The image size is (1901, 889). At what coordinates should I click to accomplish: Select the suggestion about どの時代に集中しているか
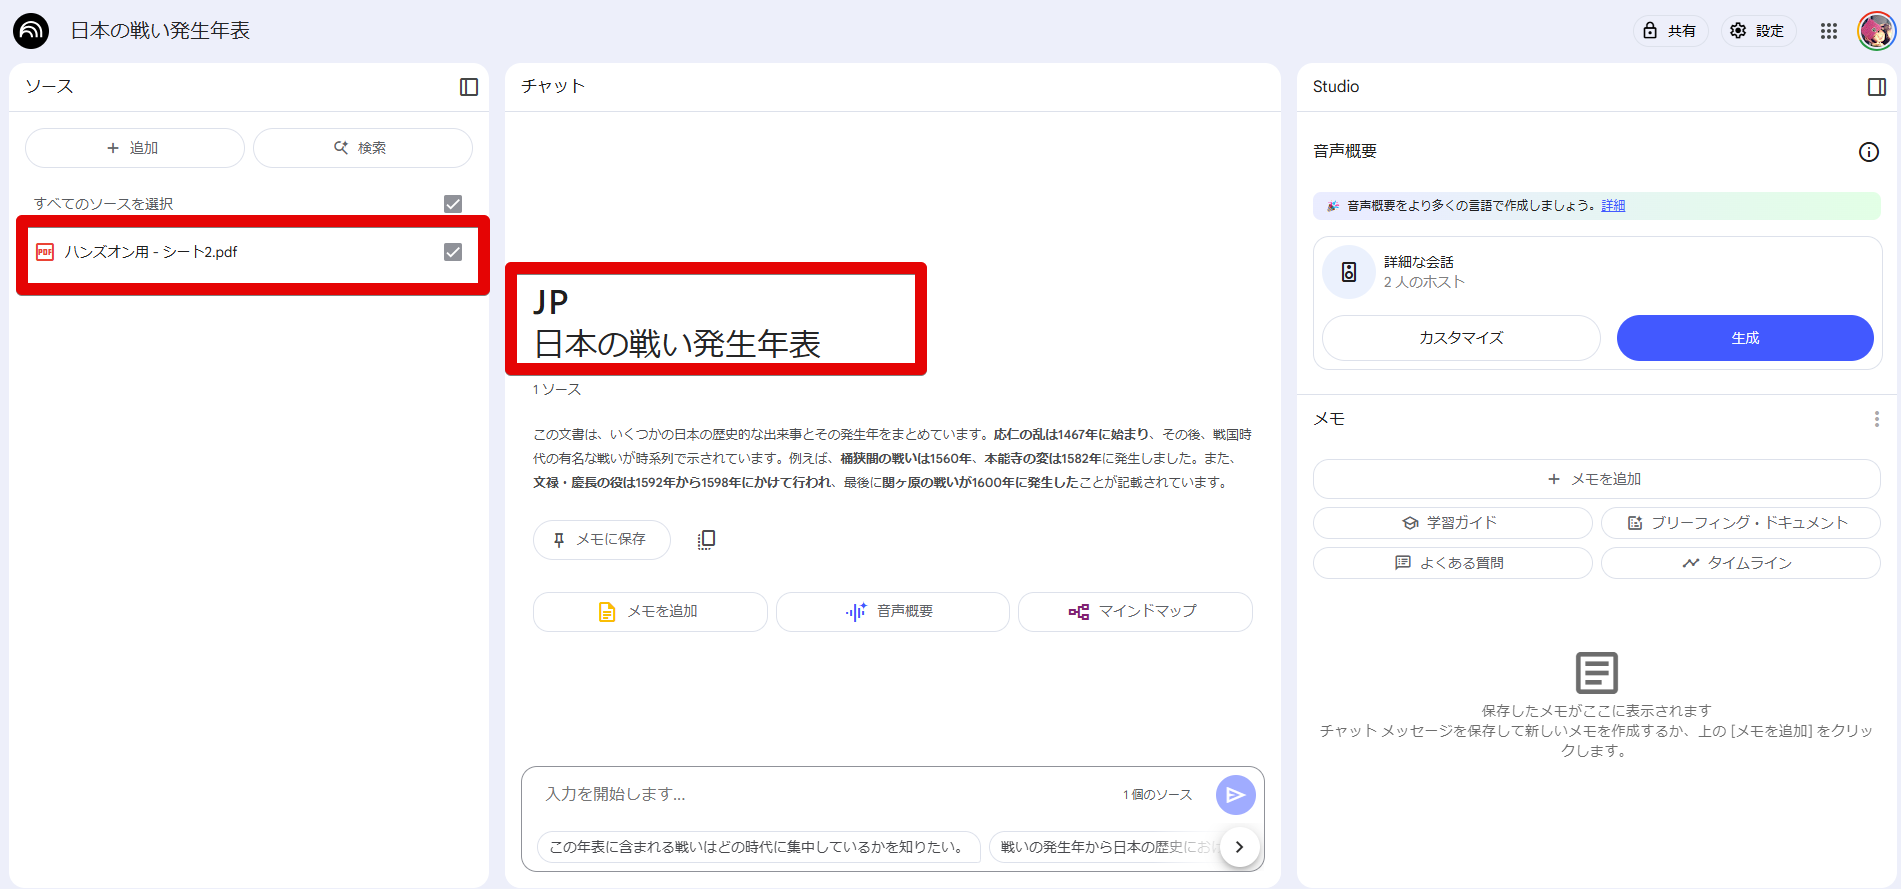click(x=758, y=847)
